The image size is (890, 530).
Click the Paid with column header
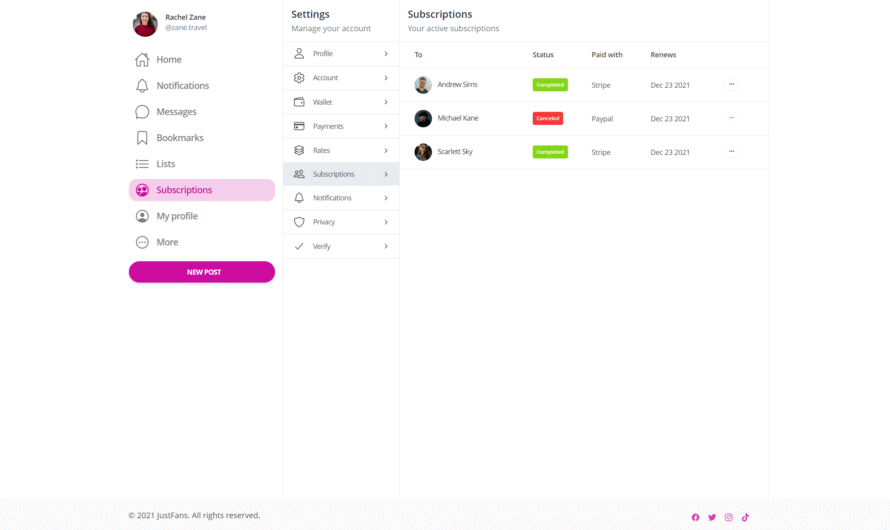coord(607,54)
